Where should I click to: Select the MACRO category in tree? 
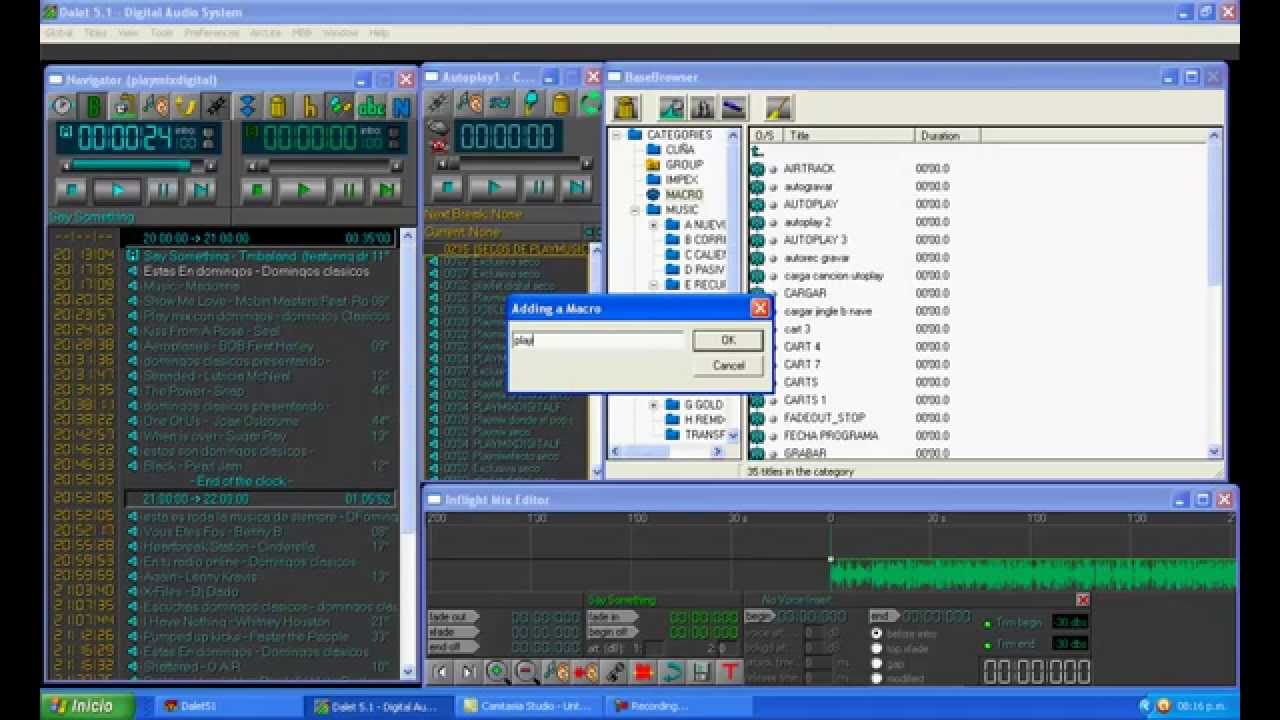(683, 195)
